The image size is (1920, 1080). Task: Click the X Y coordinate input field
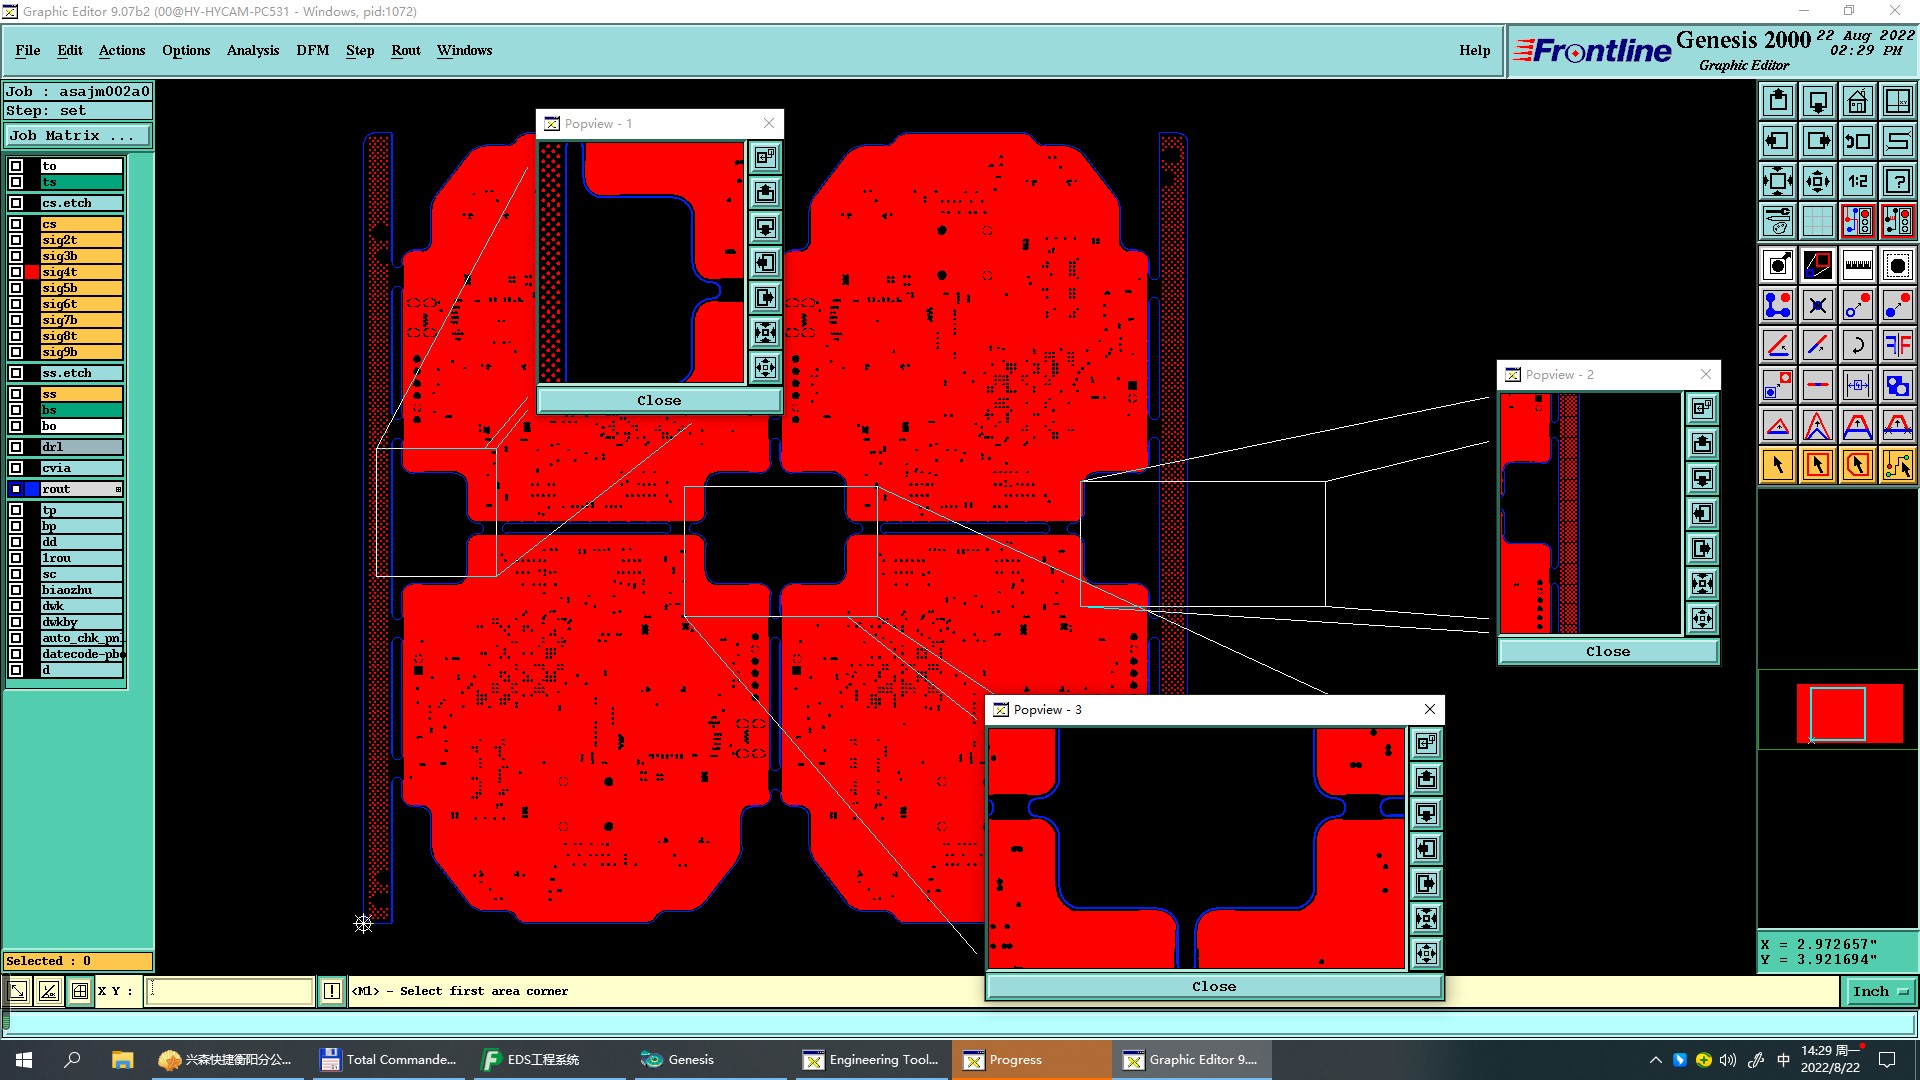click(x=230, y=991)
